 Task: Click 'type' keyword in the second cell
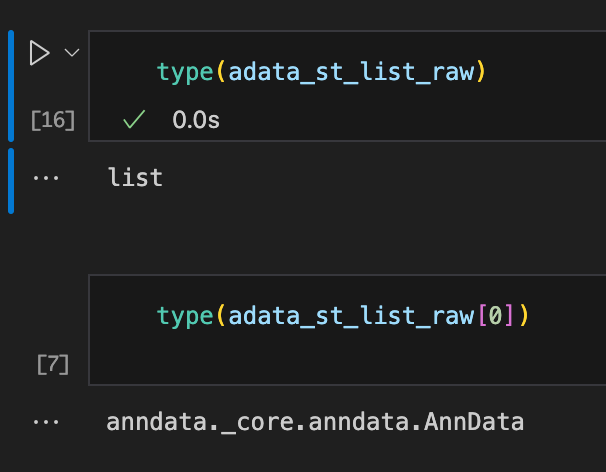tap(185, 316)
